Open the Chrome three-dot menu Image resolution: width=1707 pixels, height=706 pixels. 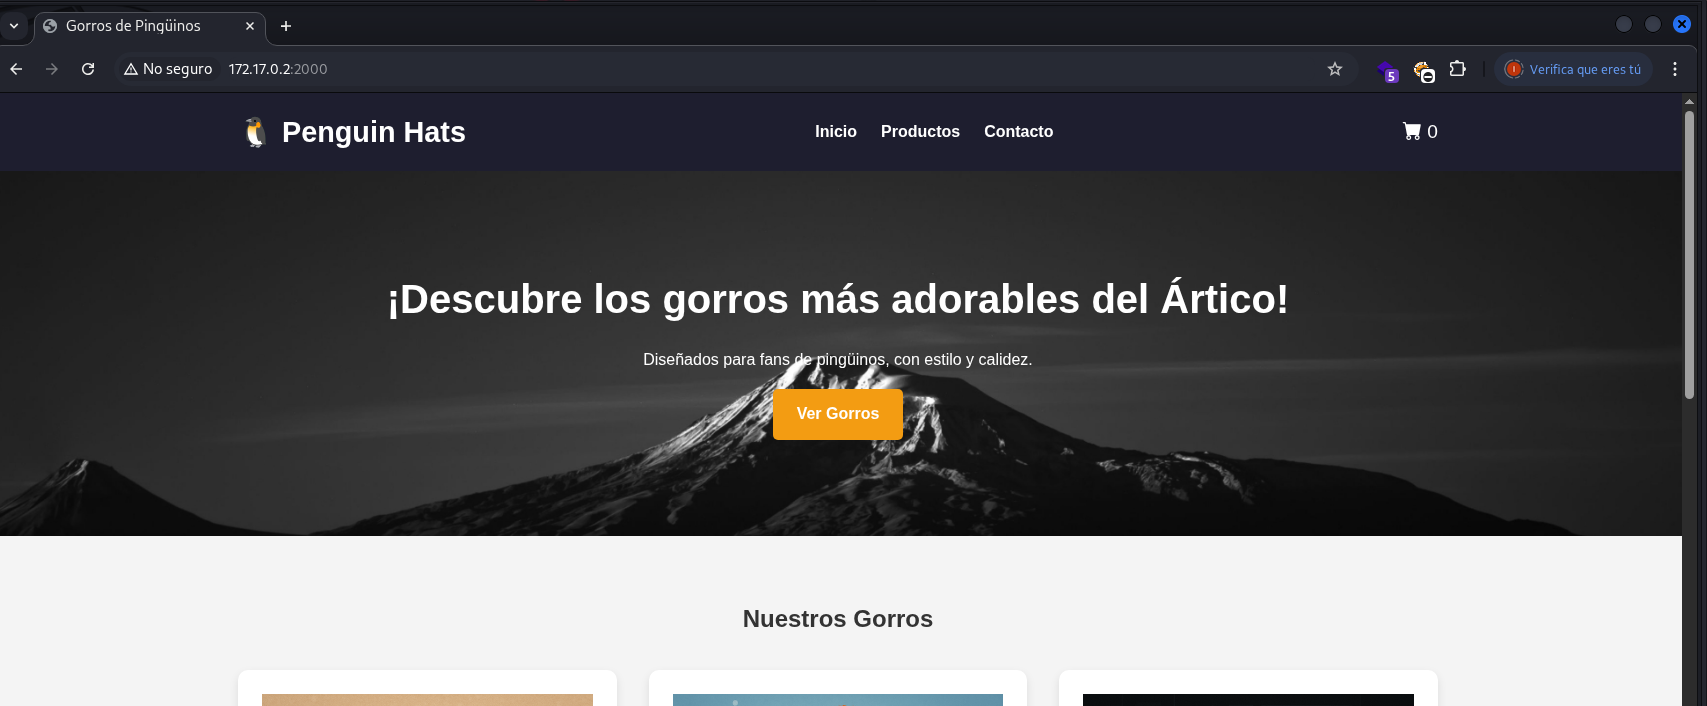tap(1675, 69)
